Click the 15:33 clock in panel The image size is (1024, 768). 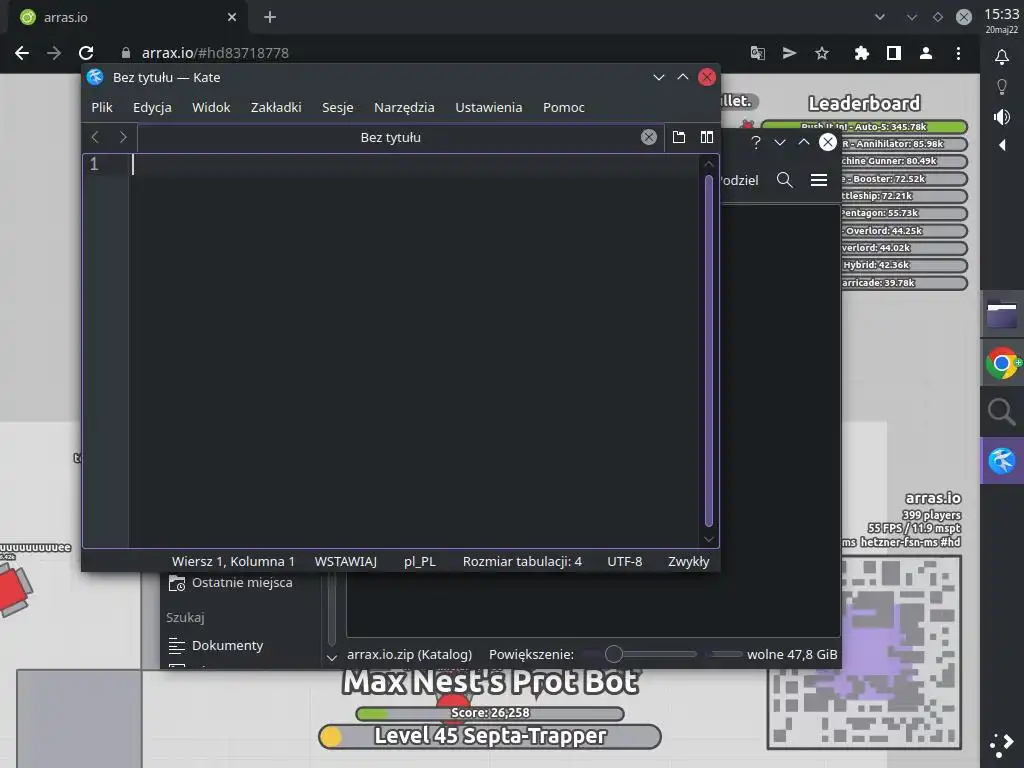[x=1002, y=14]
